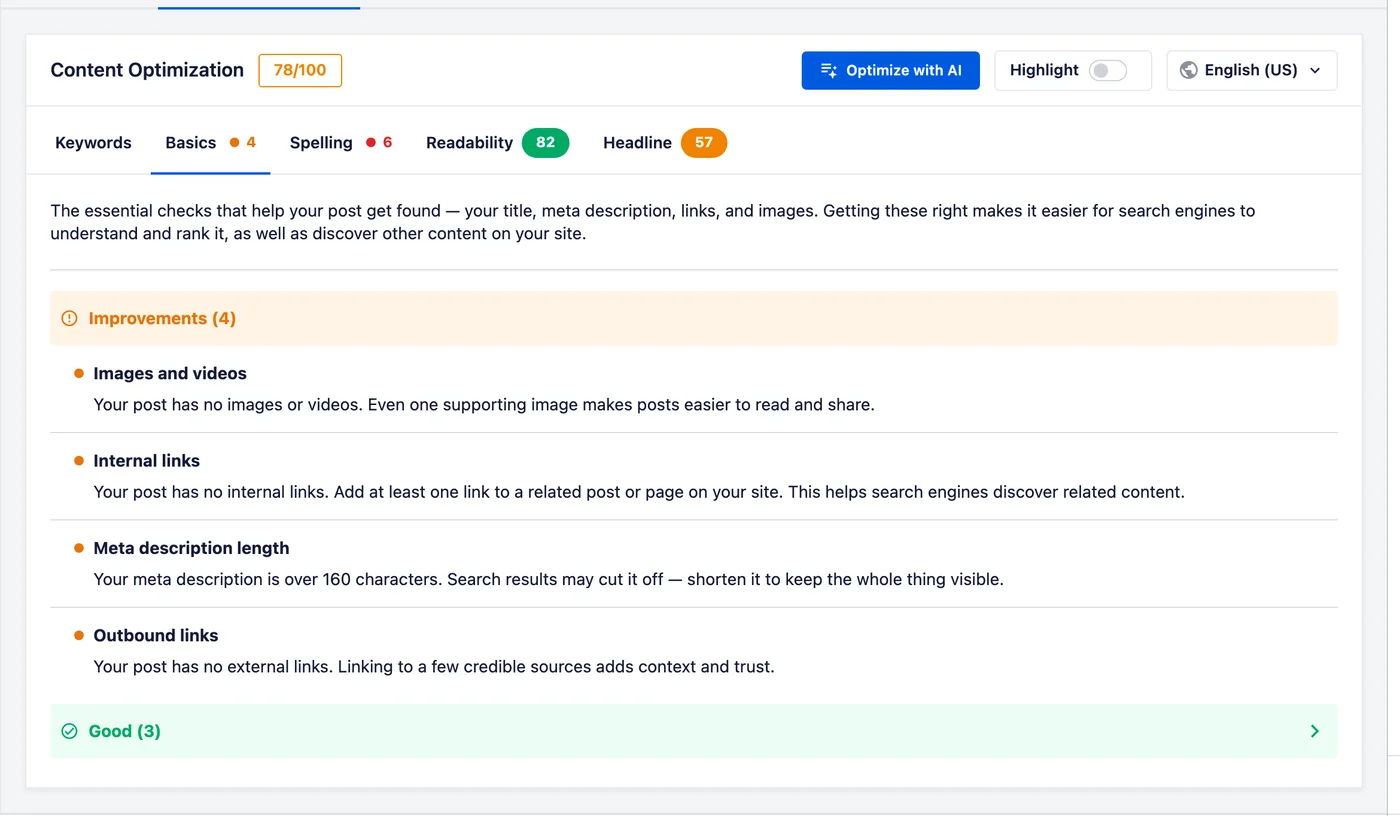Click the right chevron on Good row
The width and height of the screenshot is (1400, 816).
tap(1314, 731)
